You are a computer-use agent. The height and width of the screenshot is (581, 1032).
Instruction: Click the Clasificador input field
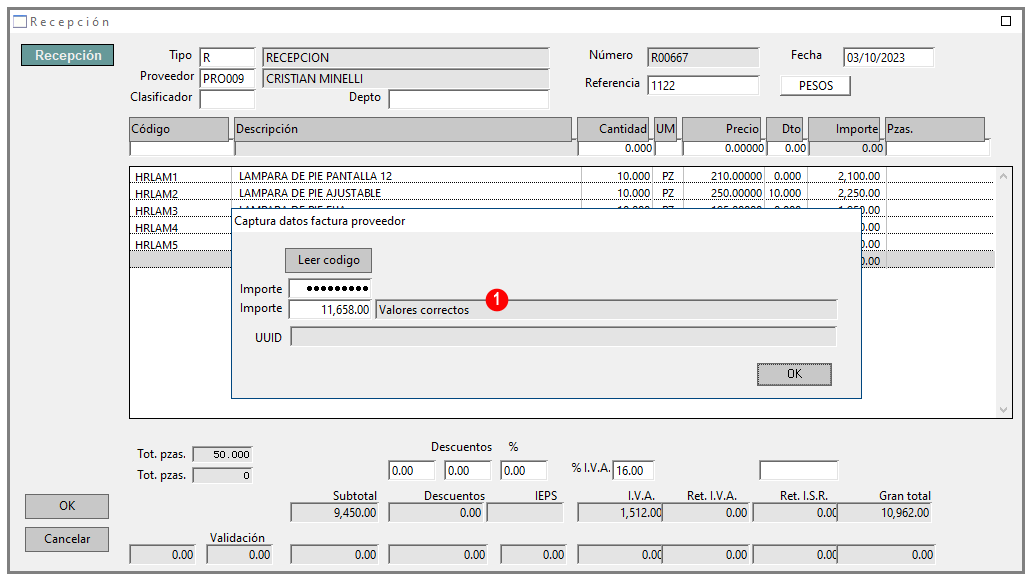click(227, 99)
